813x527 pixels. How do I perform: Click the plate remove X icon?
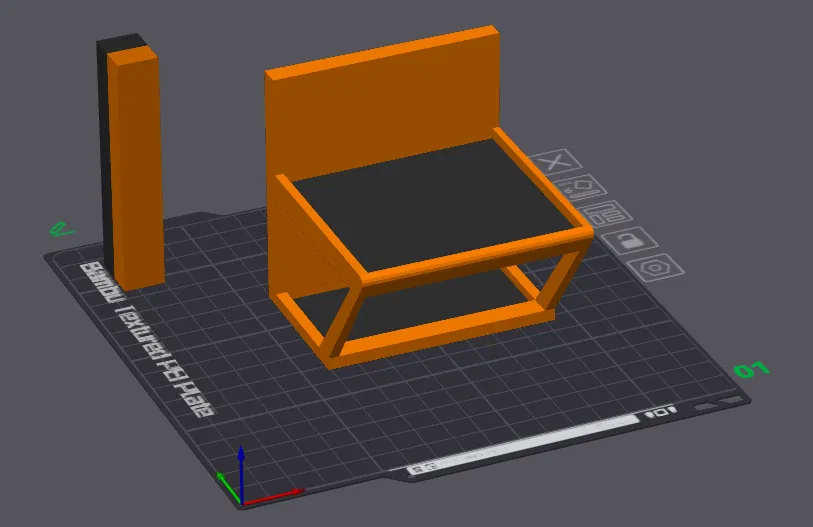(556, 162)
